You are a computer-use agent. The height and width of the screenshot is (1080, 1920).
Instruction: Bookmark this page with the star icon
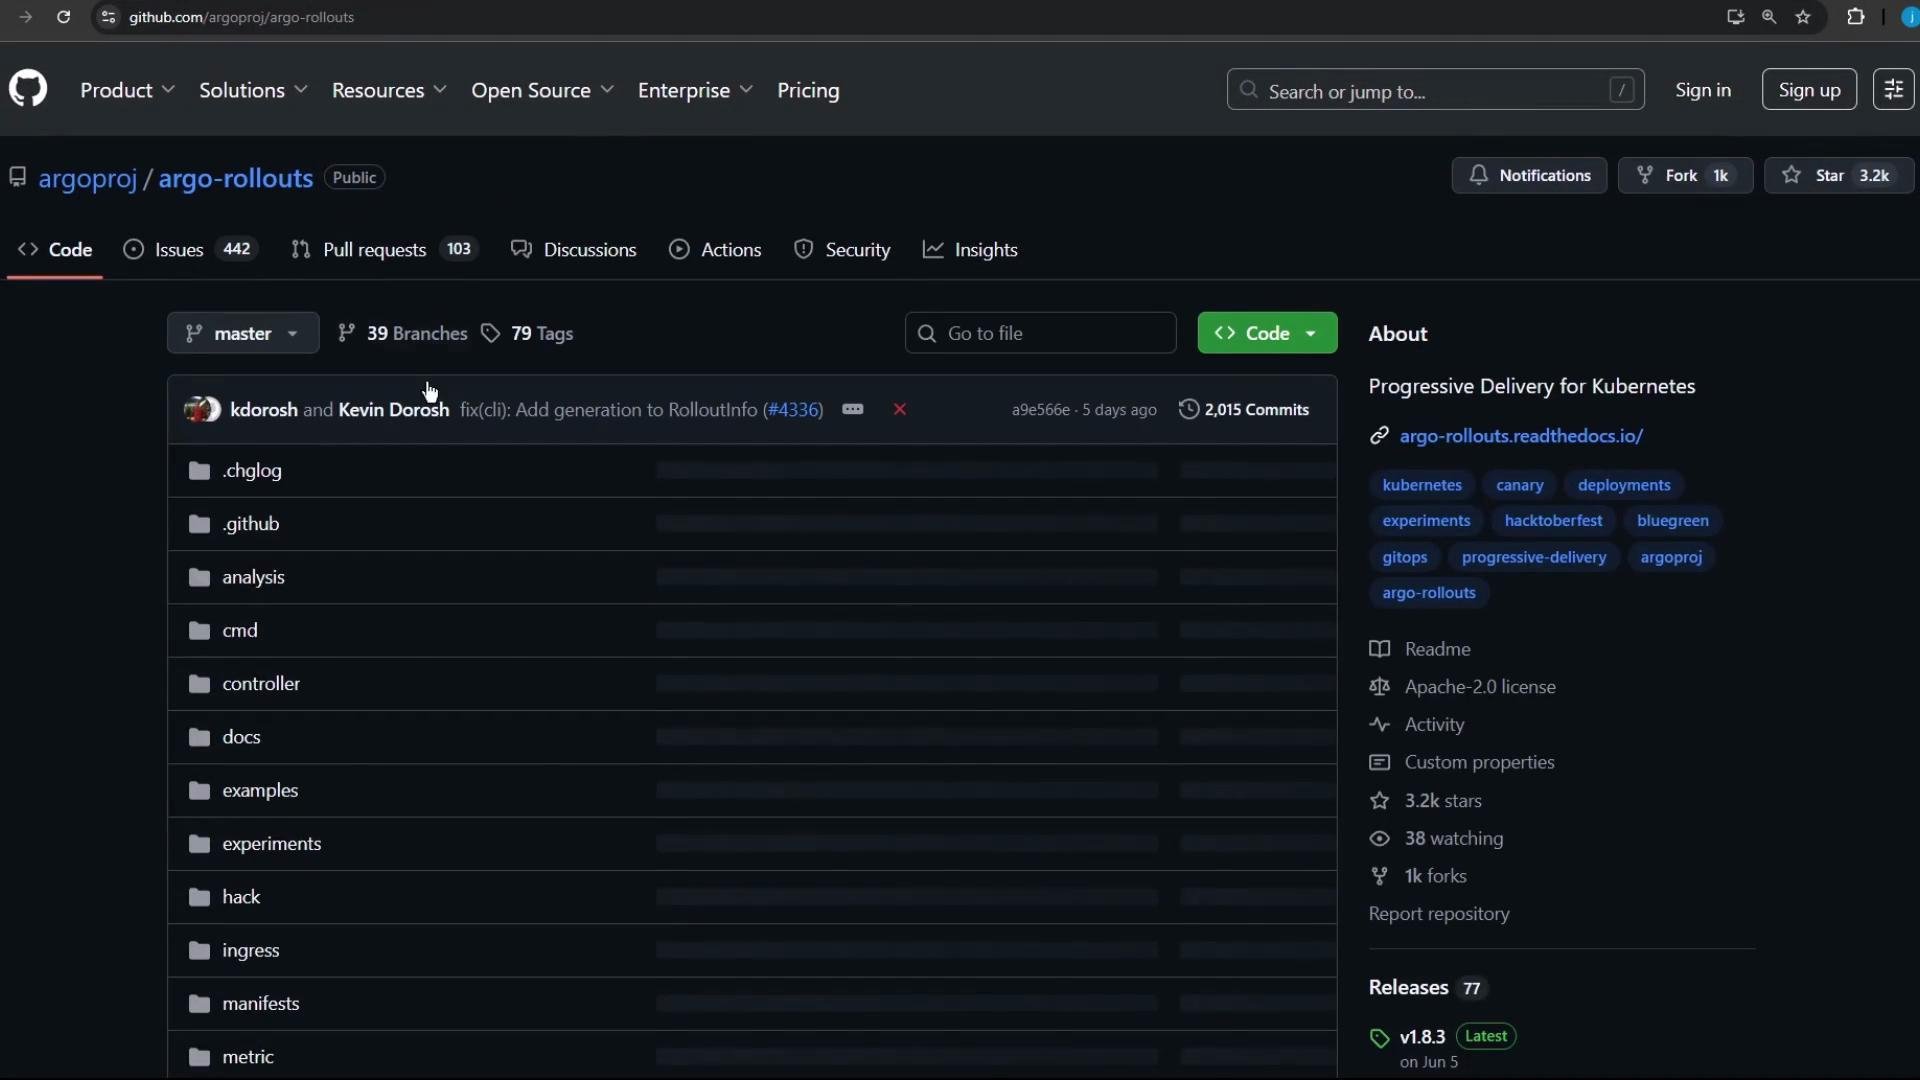point(1803,17)
